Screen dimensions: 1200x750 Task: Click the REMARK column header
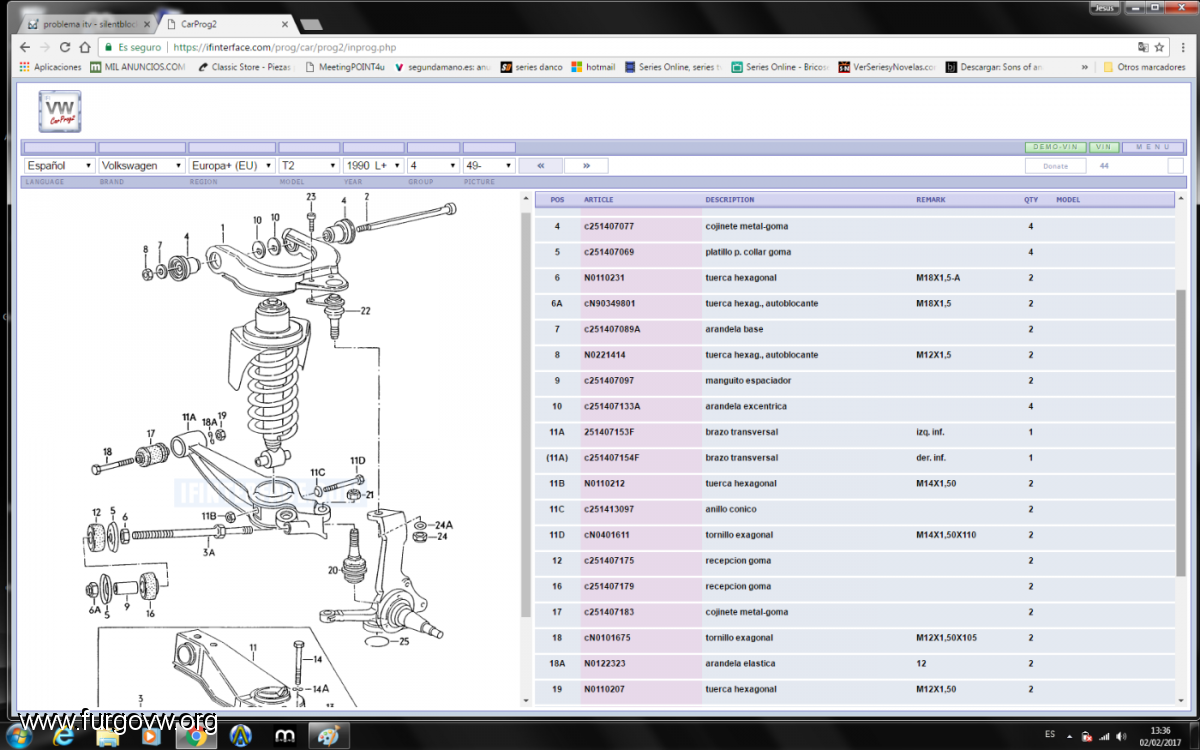pos(932,200)
